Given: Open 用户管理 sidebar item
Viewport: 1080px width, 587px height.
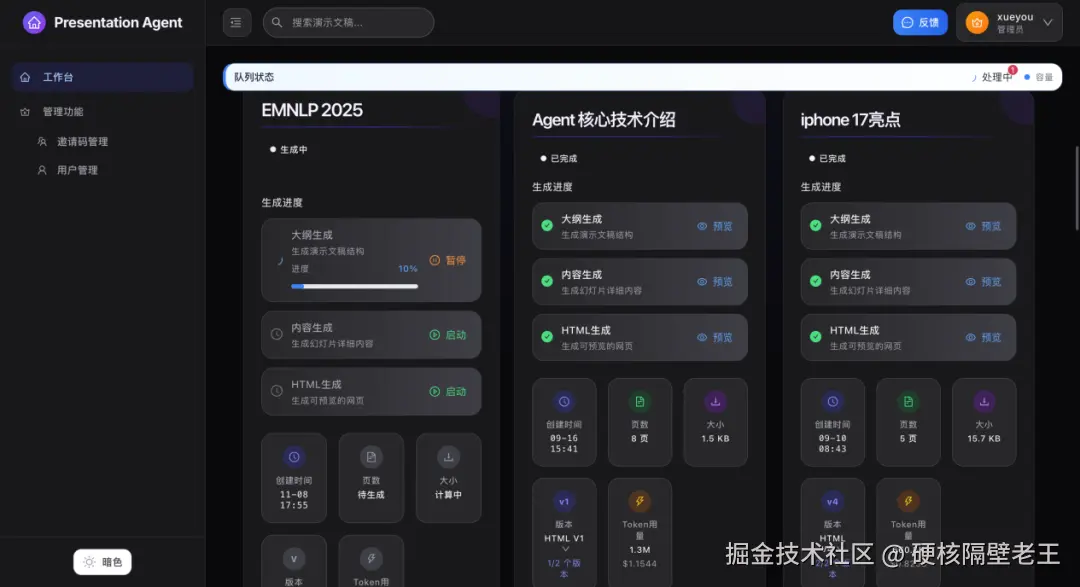Looking at the screenshot, I should click(x=77, y=170).
